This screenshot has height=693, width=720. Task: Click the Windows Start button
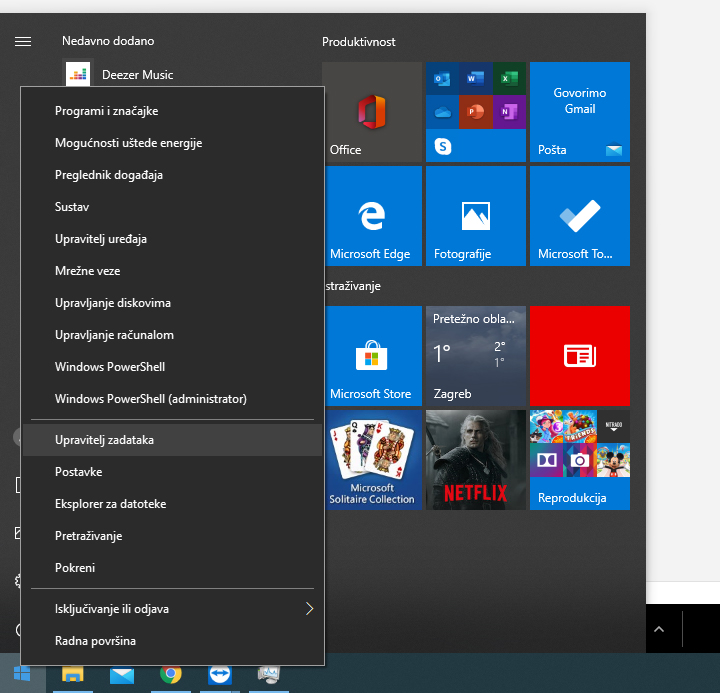coord(22,674)
